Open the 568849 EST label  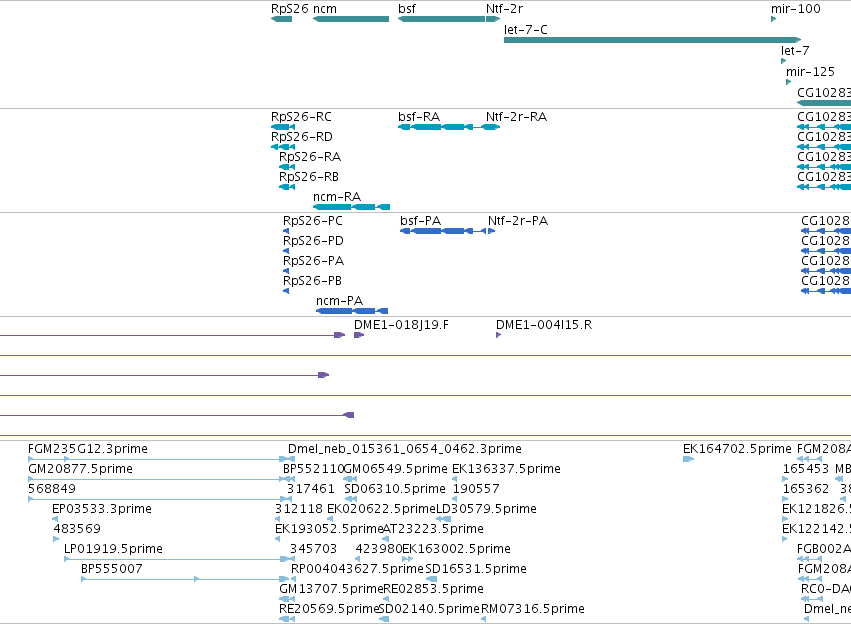click(52, 489)
